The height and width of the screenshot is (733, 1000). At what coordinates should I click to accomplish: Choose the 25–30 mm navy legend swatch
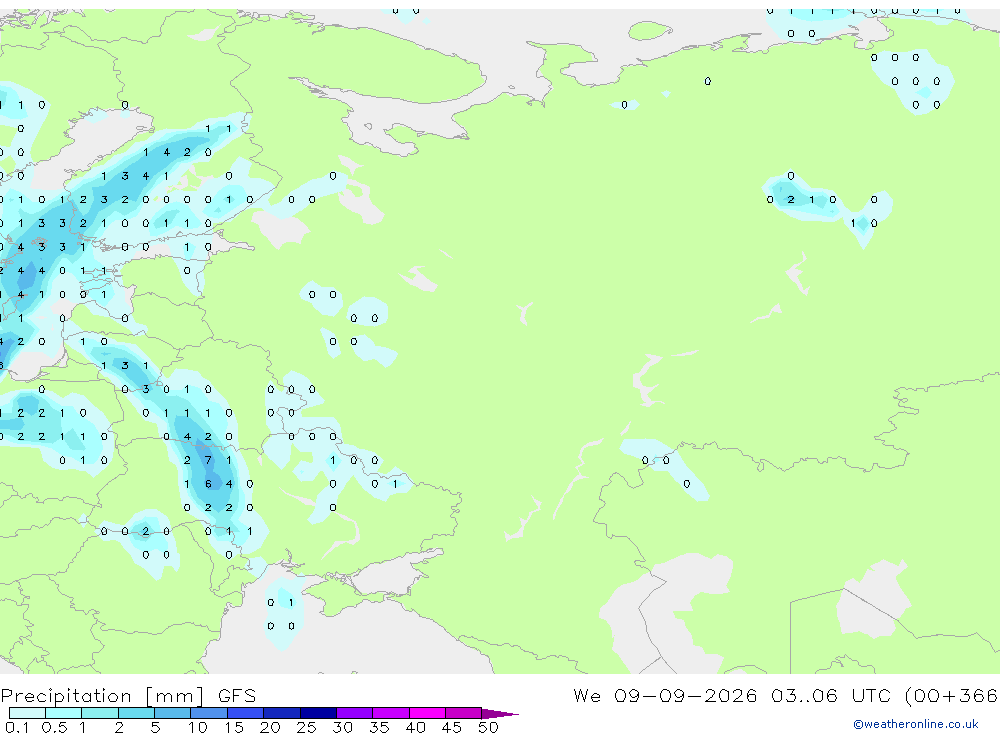(x=318, y=713)
